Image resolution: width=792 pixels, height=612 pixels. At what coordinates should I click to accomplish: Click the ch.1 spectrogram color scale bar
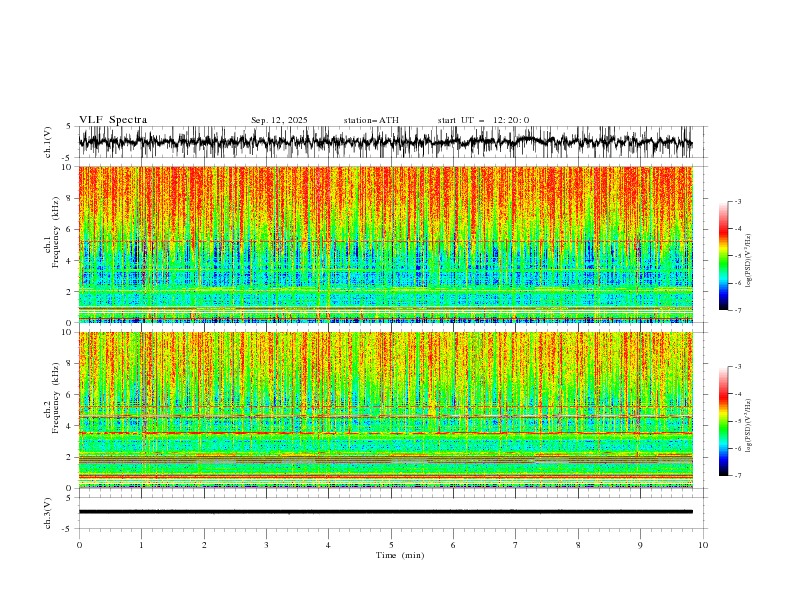(723, 256)
